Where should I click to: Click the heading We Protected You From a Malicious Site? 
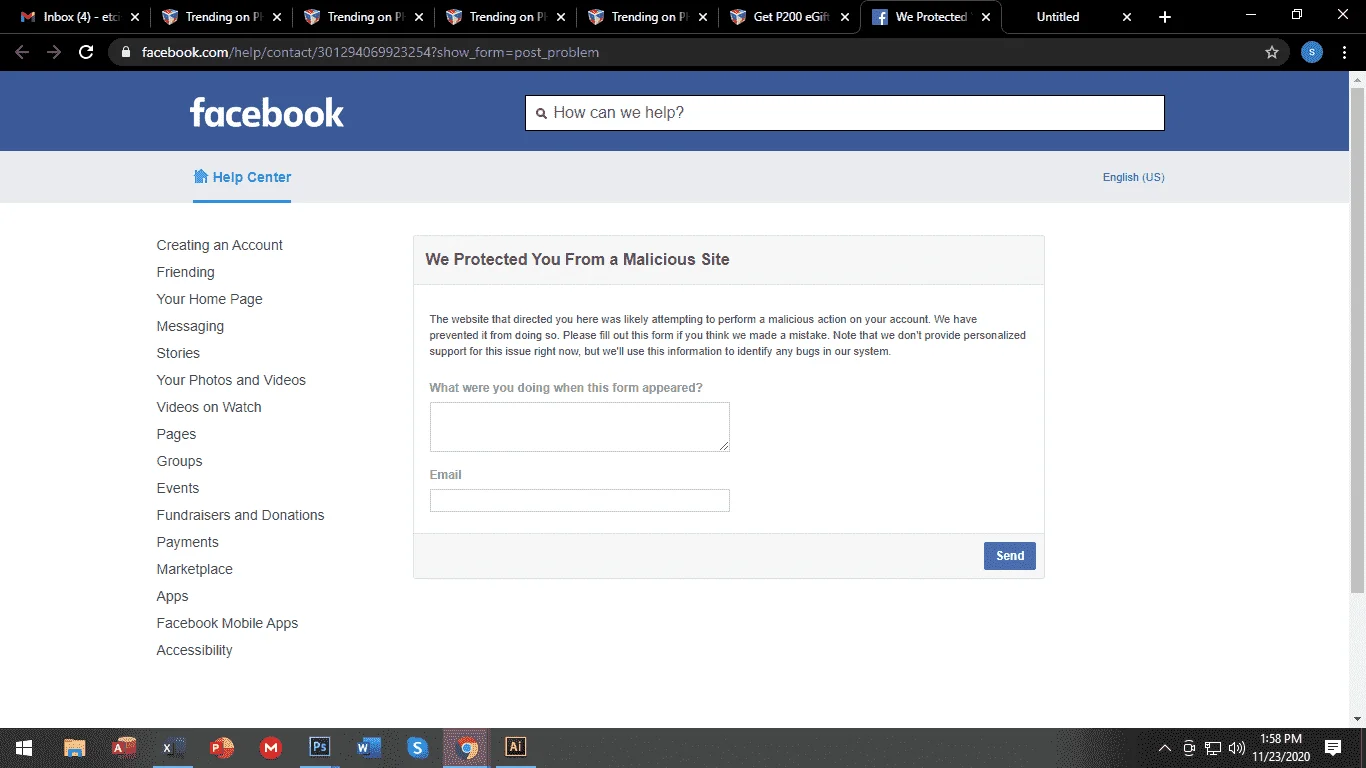[x=577, y=259]
